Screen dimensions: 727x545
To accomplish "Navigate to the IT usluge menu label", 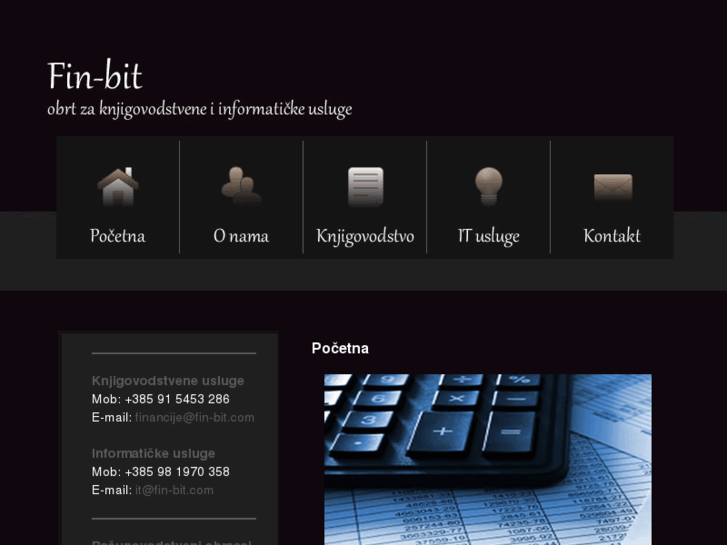I will pos(488,236).
